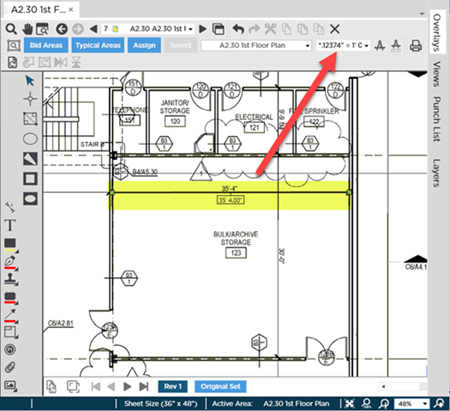Click the zoom-out magnifier in status bar

tap(384, 404)
